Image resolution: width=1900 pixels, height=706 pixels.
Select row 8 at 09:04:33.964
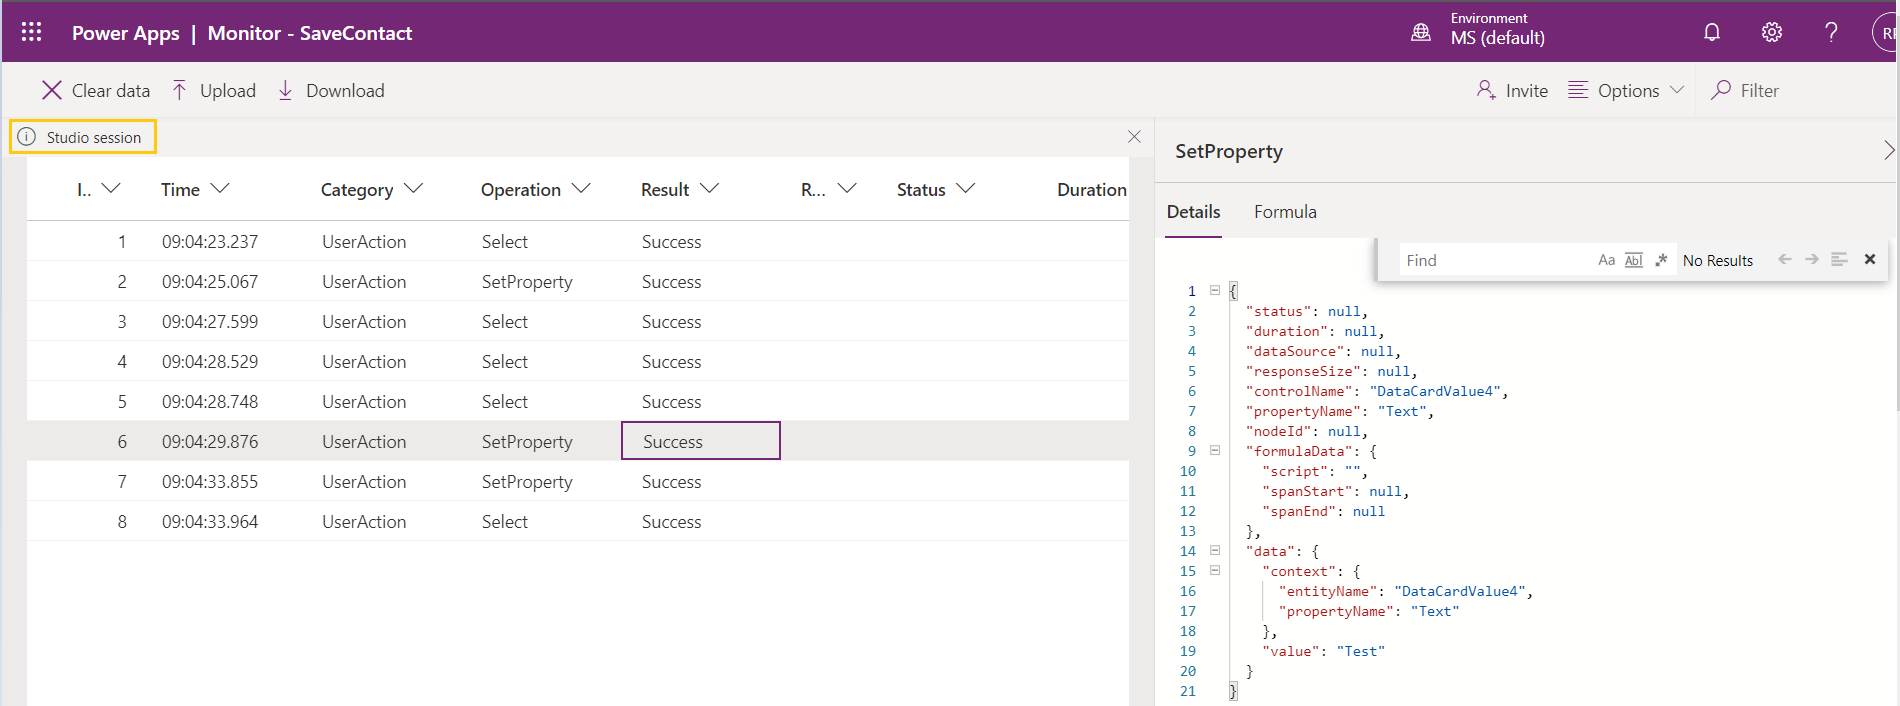[578, 521]
